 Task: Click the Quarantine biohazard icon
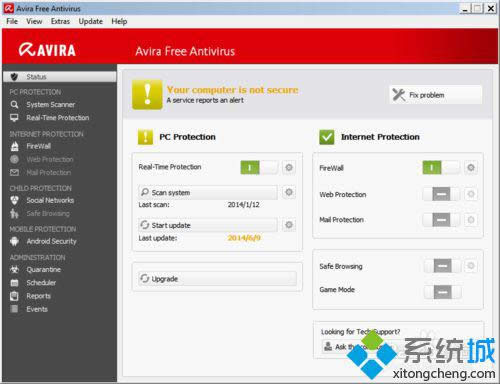tap(14, 269)
